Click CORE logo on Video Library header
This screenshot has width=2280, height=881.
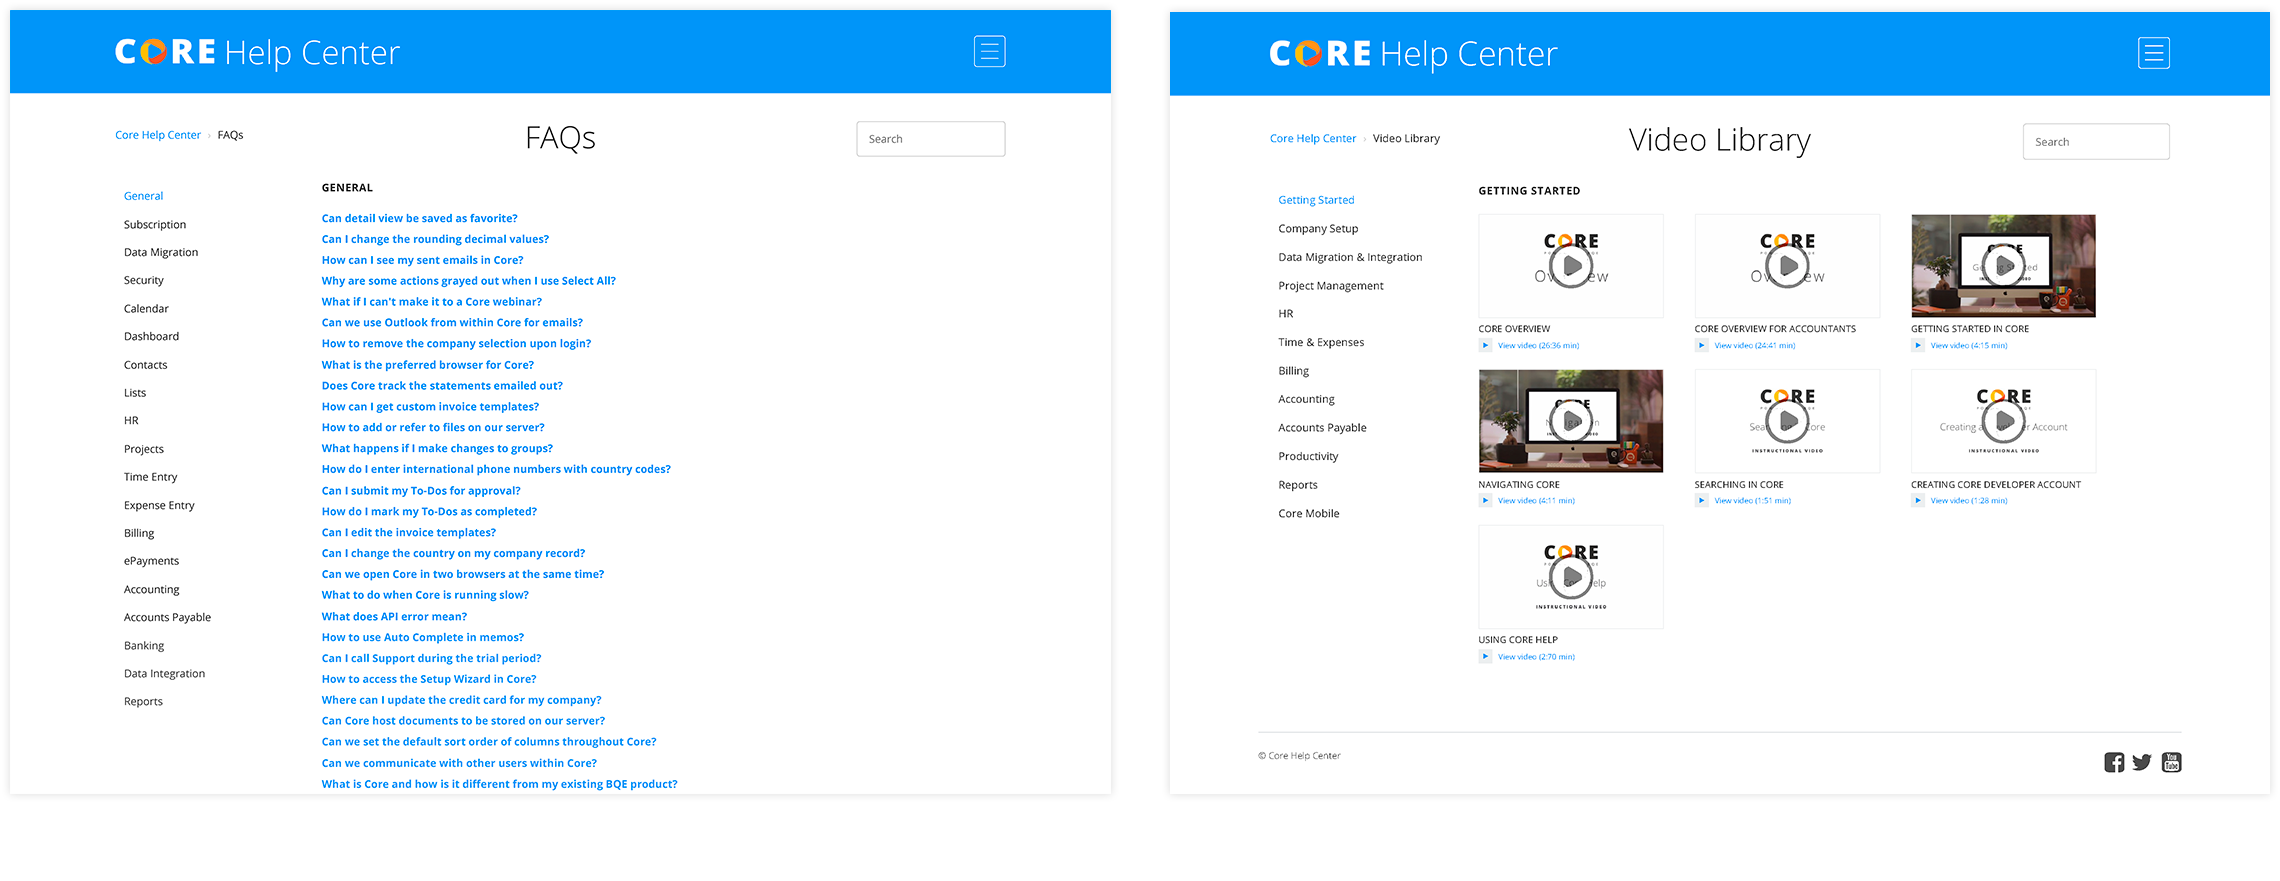[1320, 53]
